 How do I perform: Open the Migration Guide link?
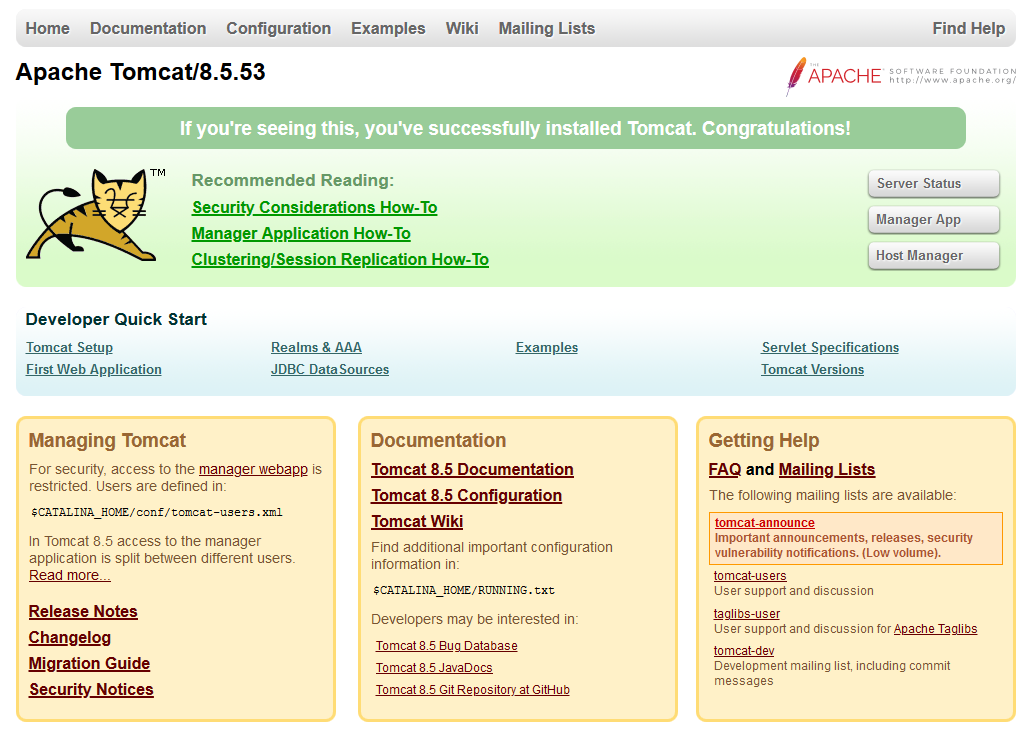[x=89, y=664]
